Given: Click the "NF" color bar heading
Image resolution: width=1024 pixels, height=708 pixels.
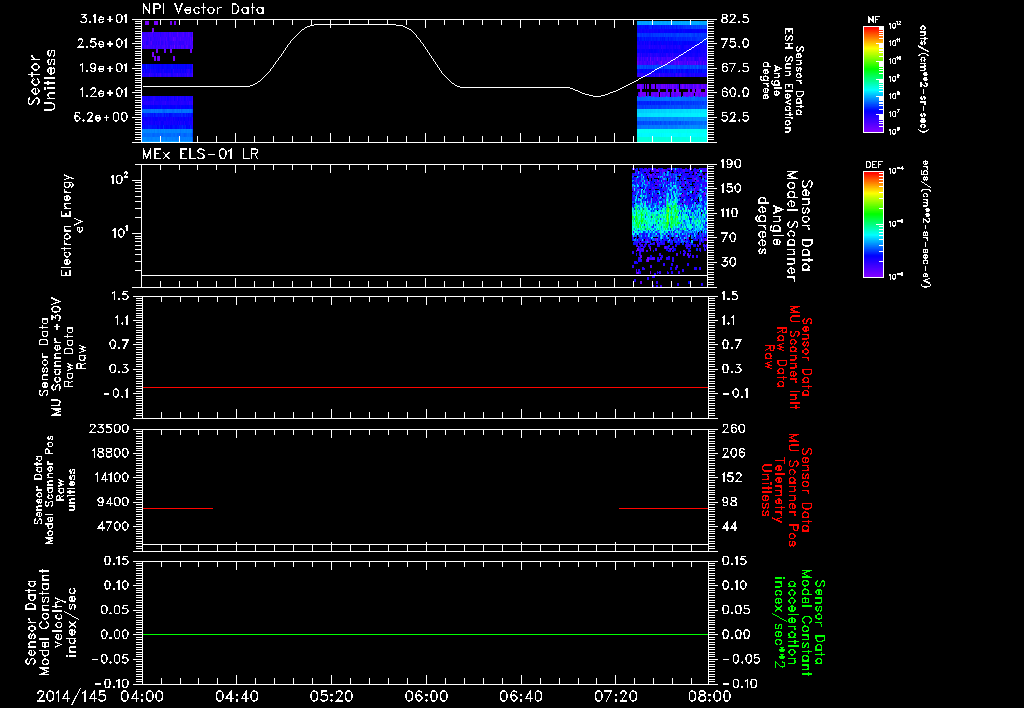Looking at the screenshot, I should point(873,20).
